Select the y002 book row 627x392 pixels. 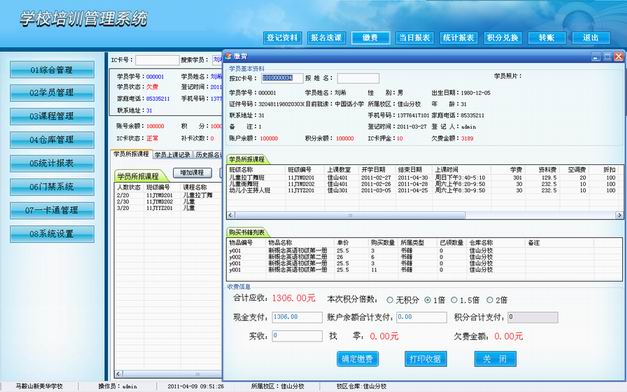424,257
